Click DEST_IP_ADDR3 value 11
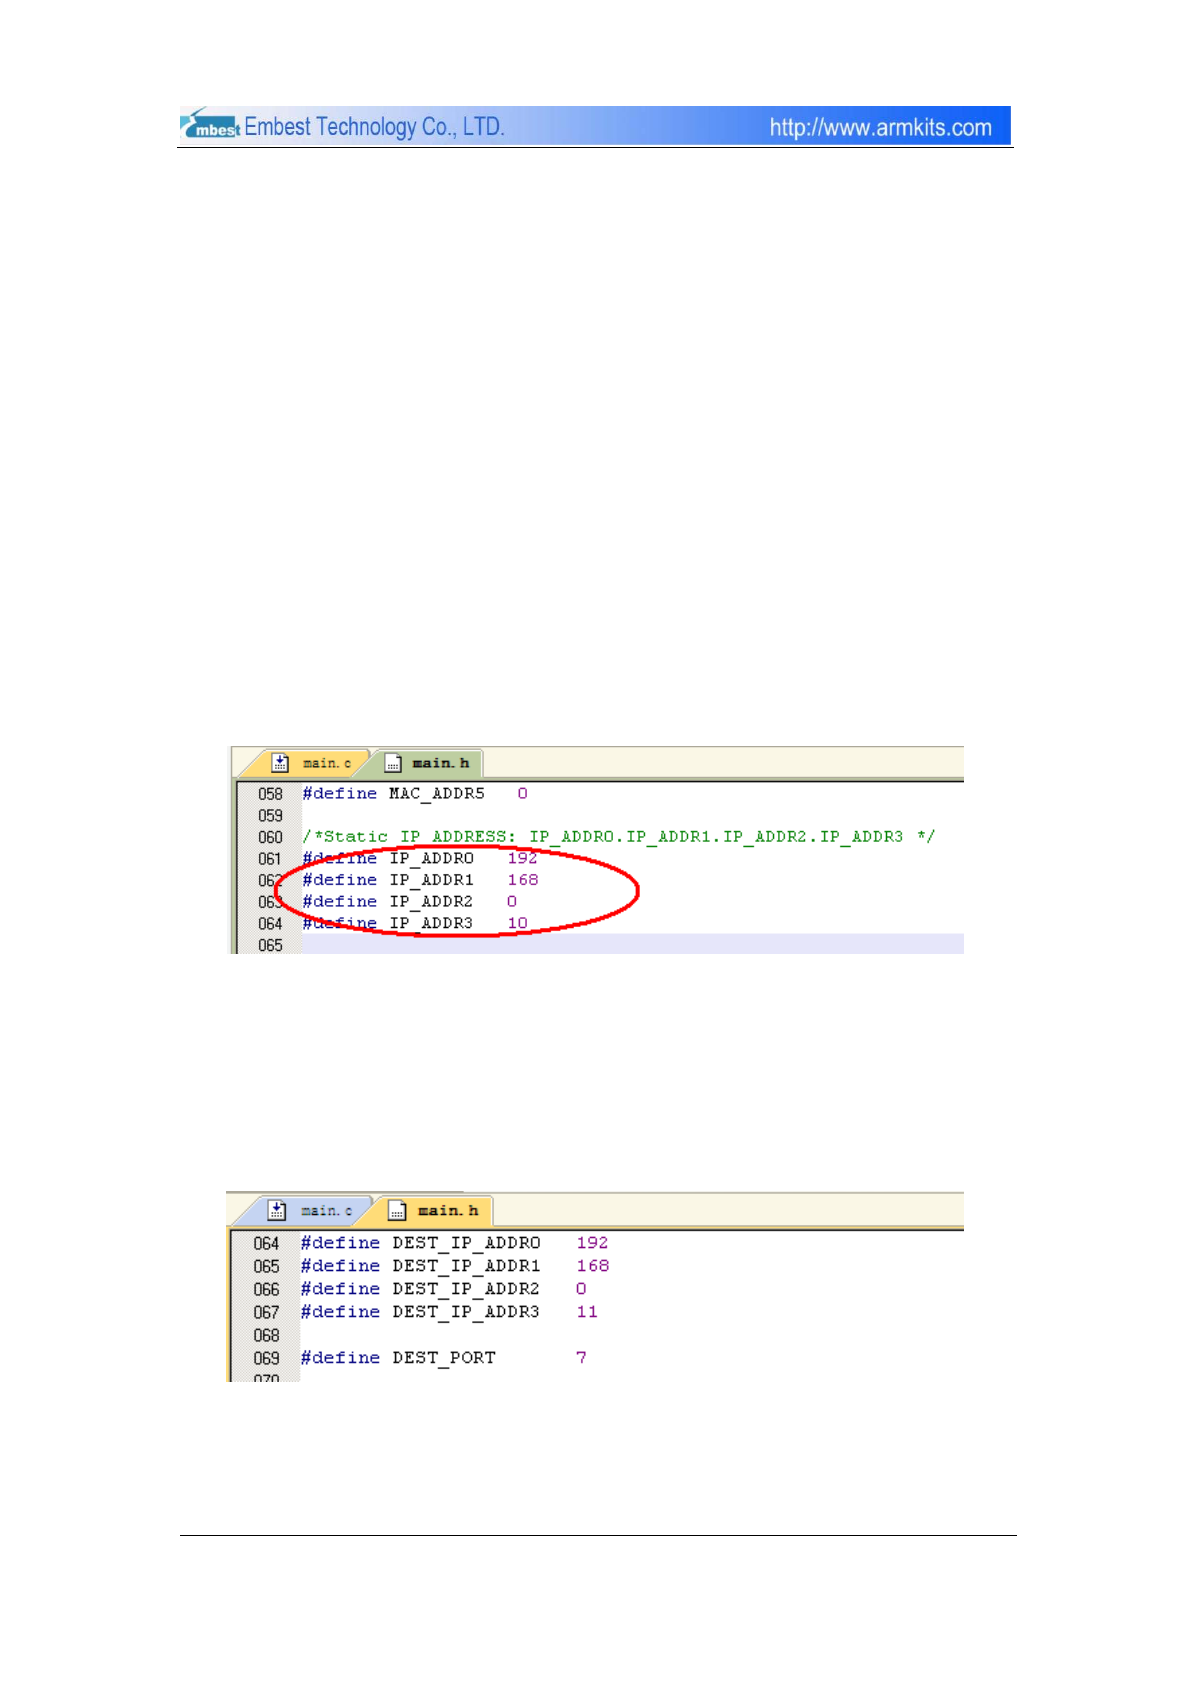Image resolution: width=1191 pixels, height=1684 pixels. click(x=587, y=1312)
